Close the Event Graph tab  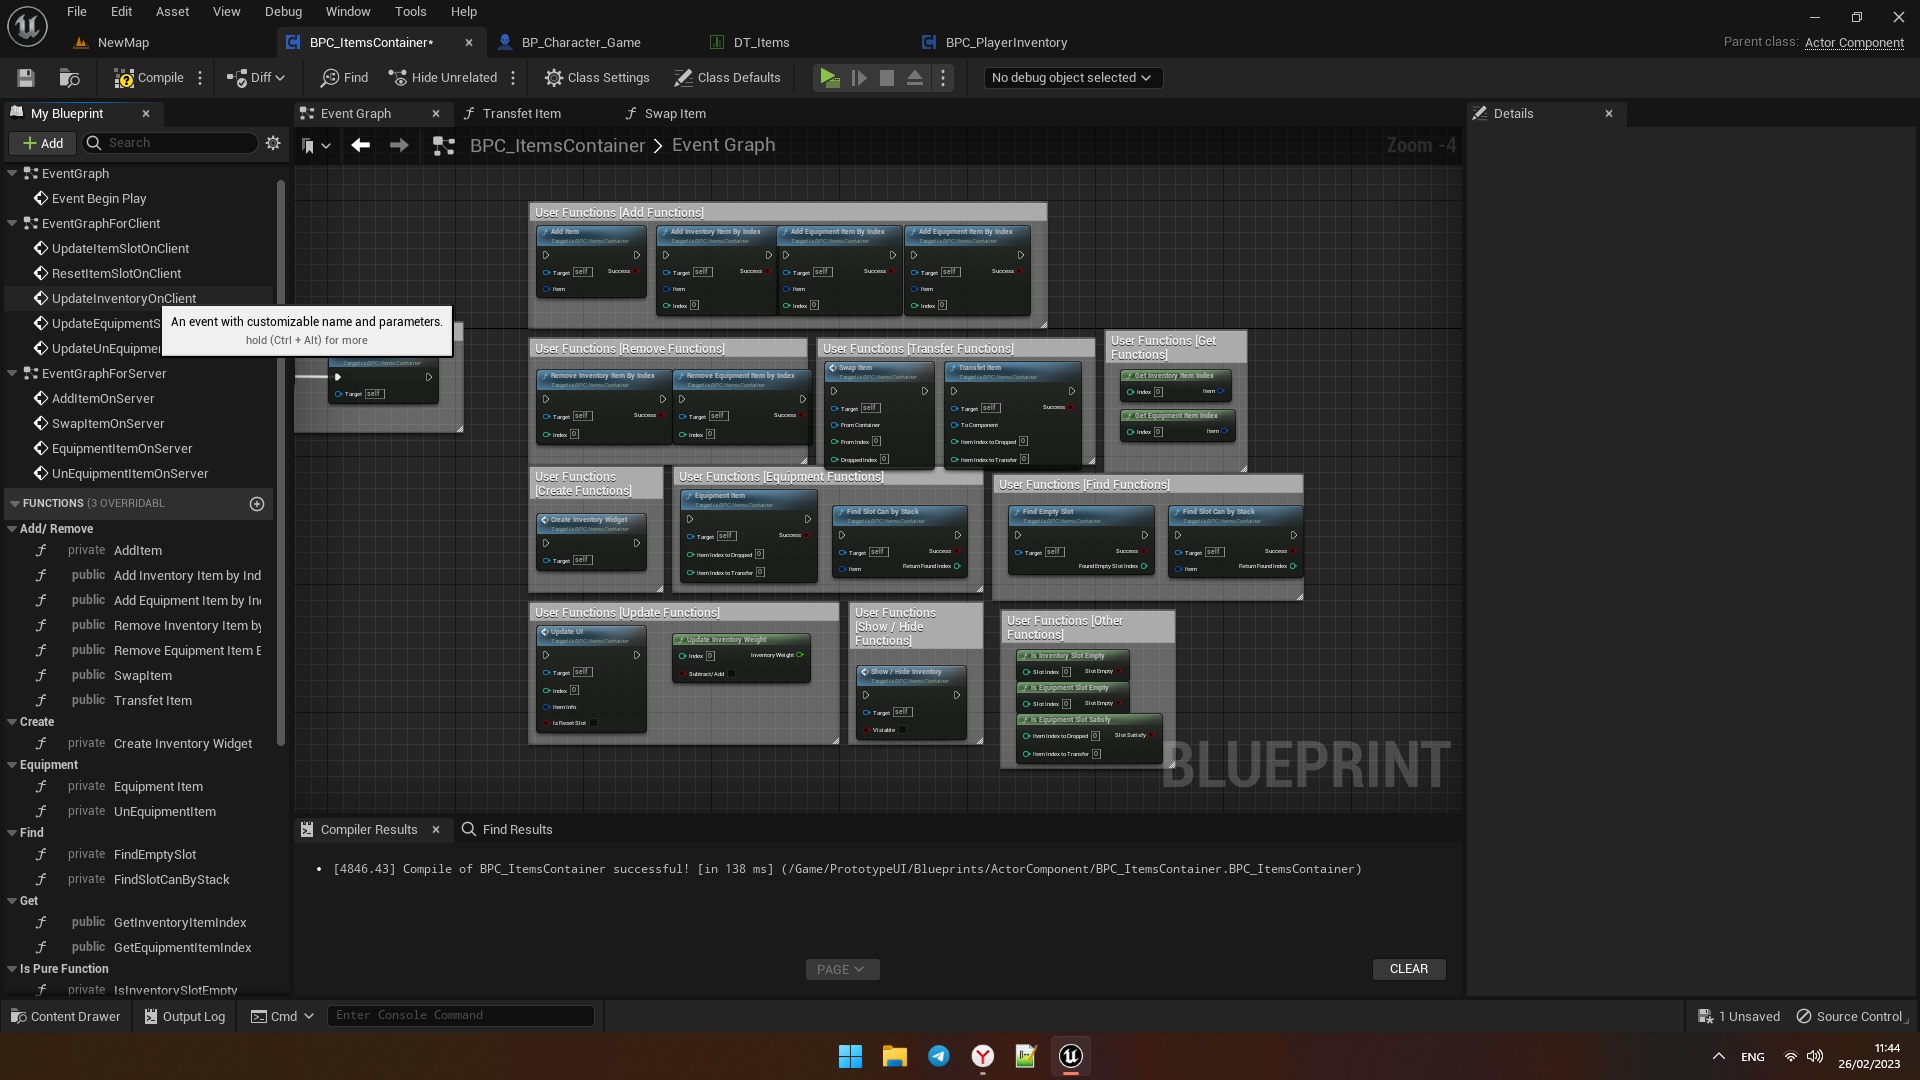pyautogui.click(x=436, y=113)
